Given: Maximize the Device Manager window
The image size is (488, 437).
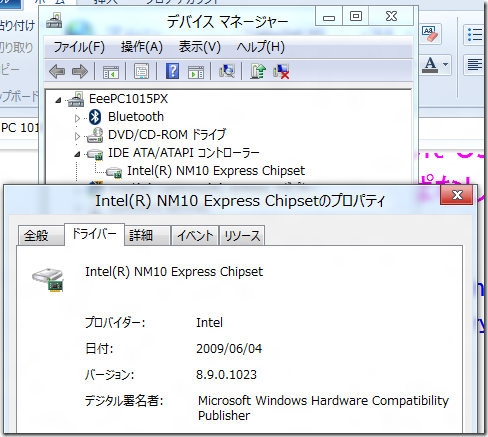Looking at the screenshot, I should coord(356,17).
